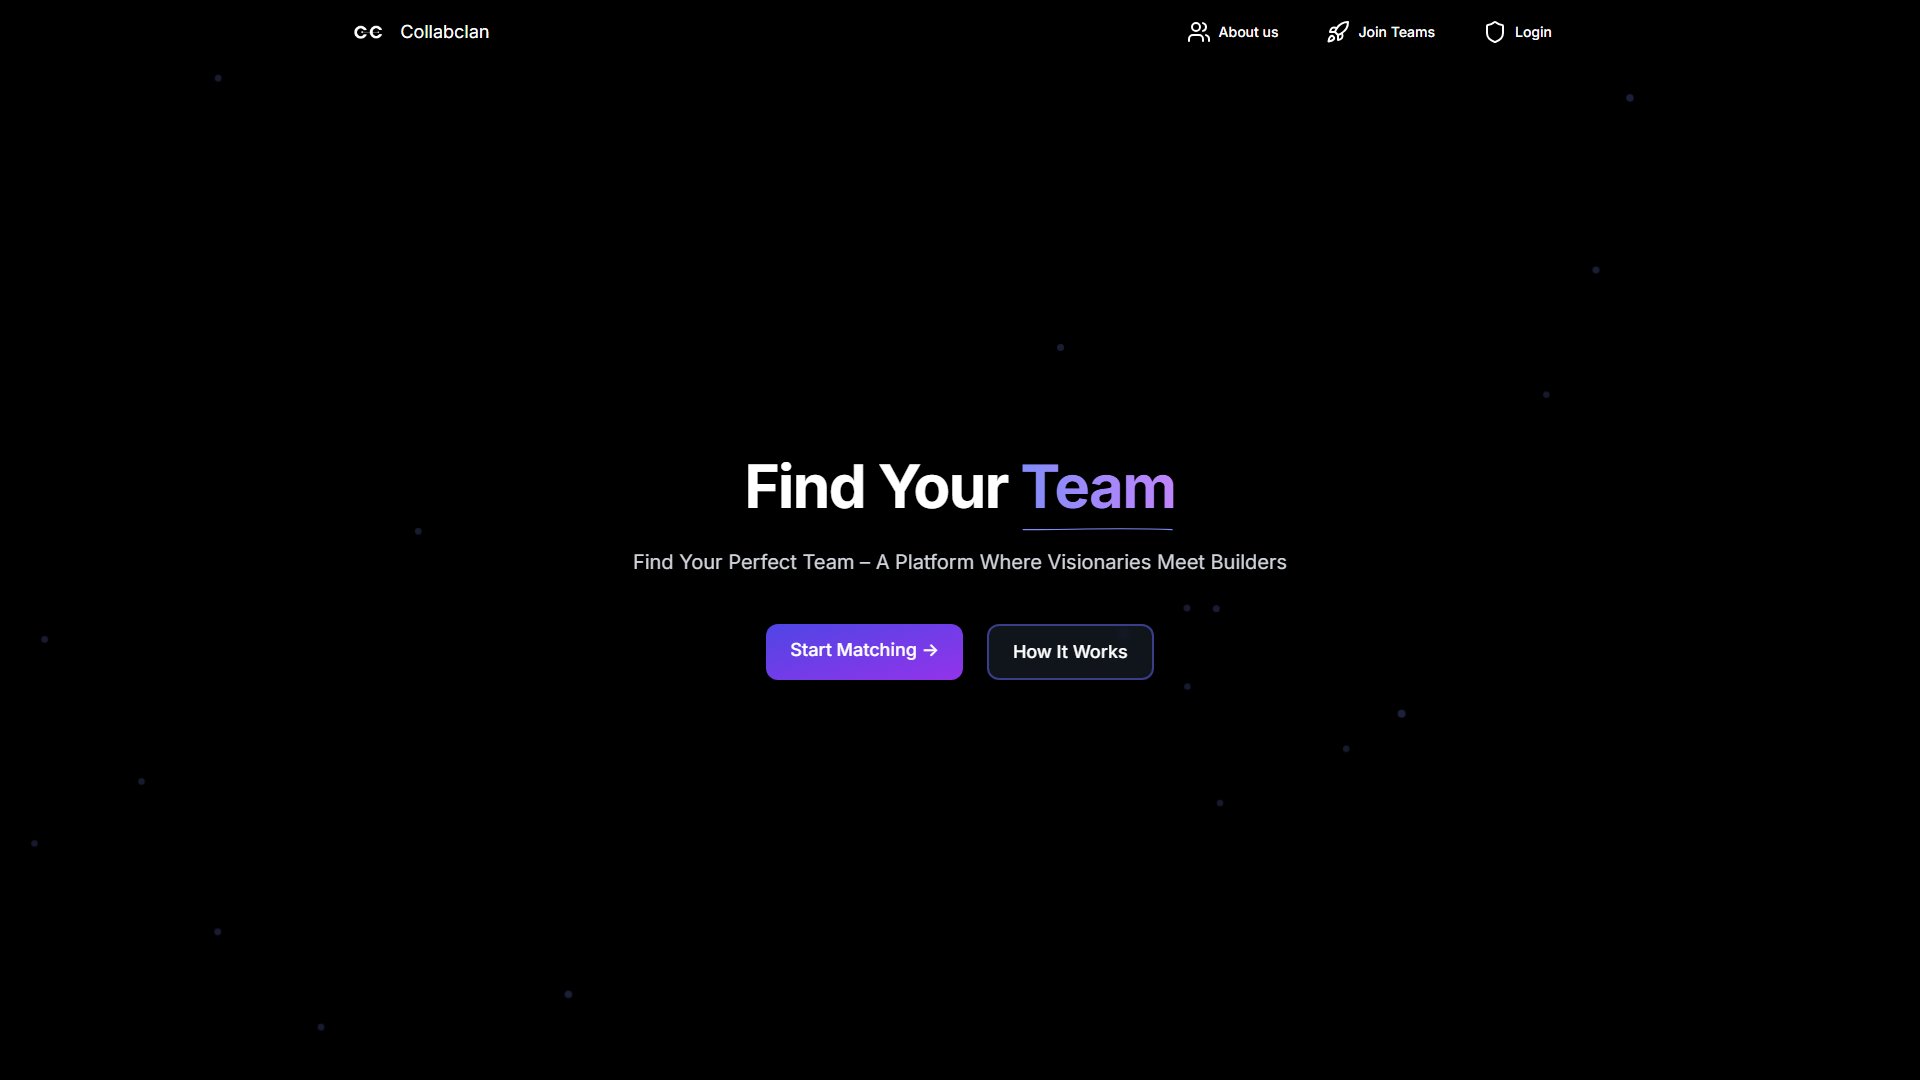Click the shield icon beside Login
The width and height of the screenshot is (1920, 1080).
1494,32
